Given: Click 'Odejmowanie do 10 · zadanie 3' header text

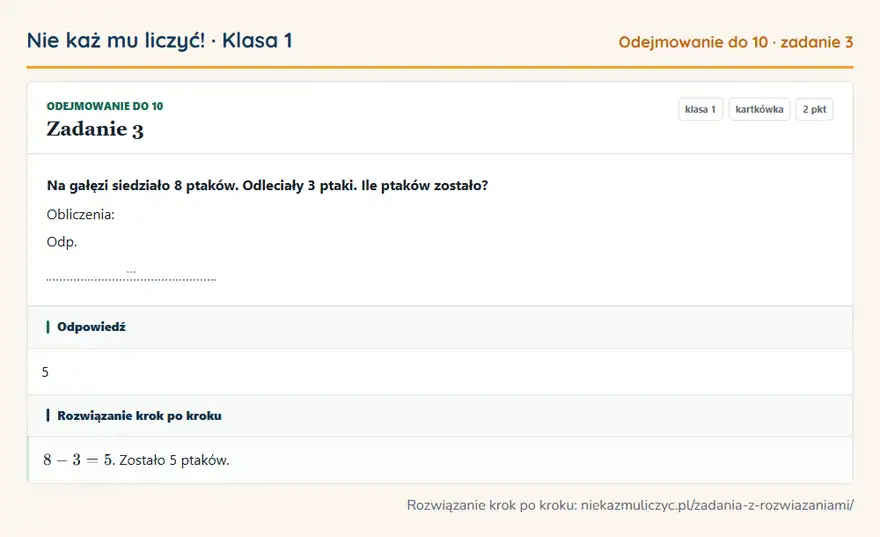Looking at the screenshot, I should coord(735,42).
